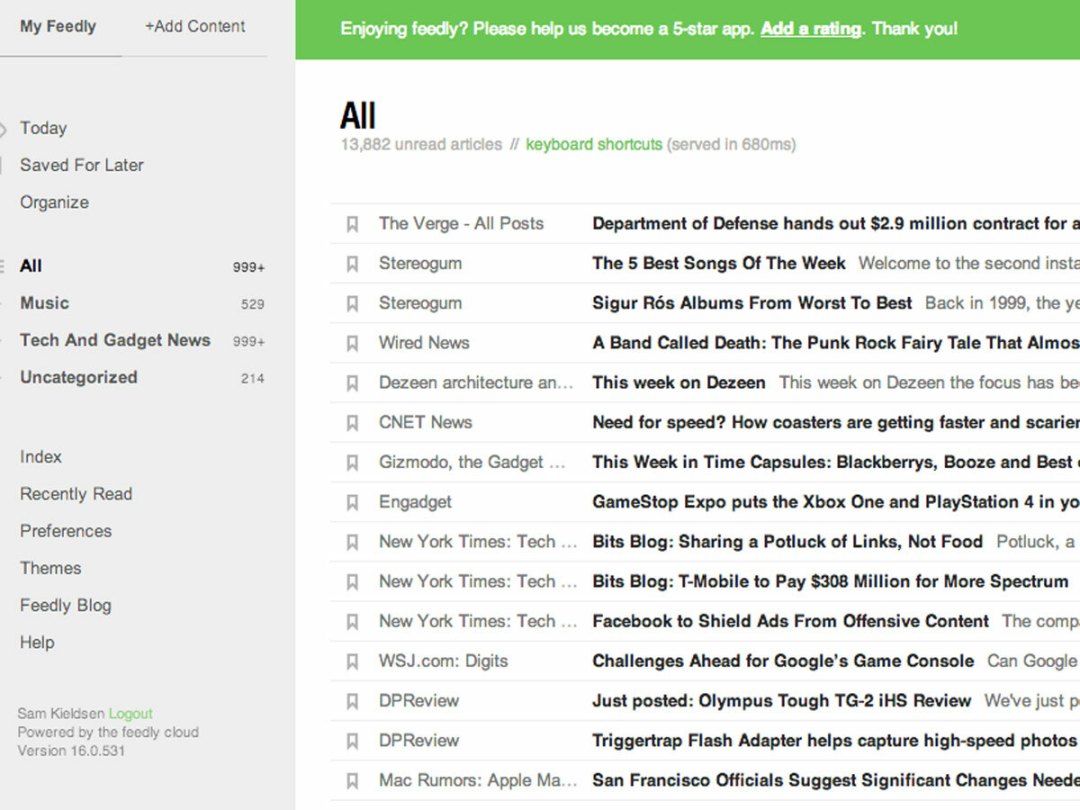Select the Uncategorized category
1080x810 pixels.
tap(79, 377)
